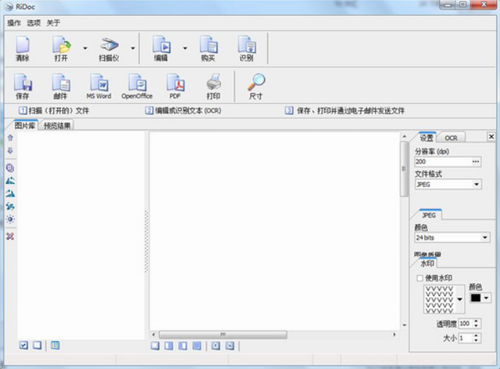Click the 打开 open file icon

click(x=62, y=45)
